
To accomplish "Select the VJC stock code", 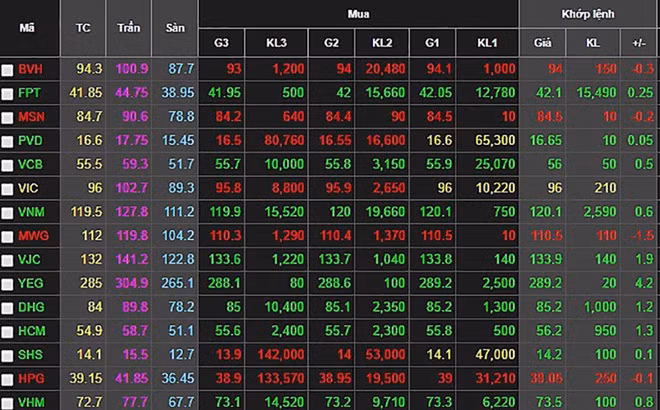I will coord(30,260).
